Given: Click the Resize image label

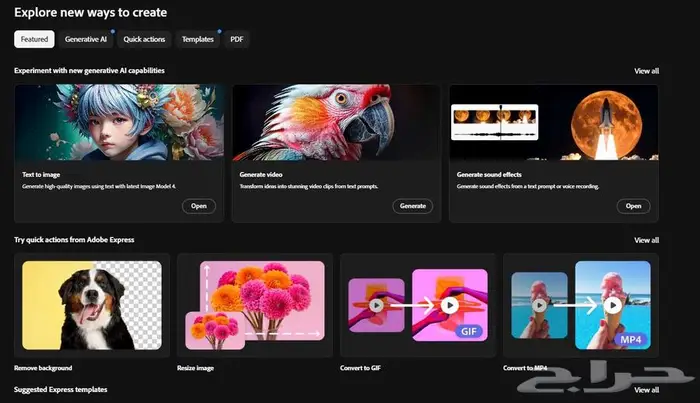Looking at the screenshot, I should [195, 368].
